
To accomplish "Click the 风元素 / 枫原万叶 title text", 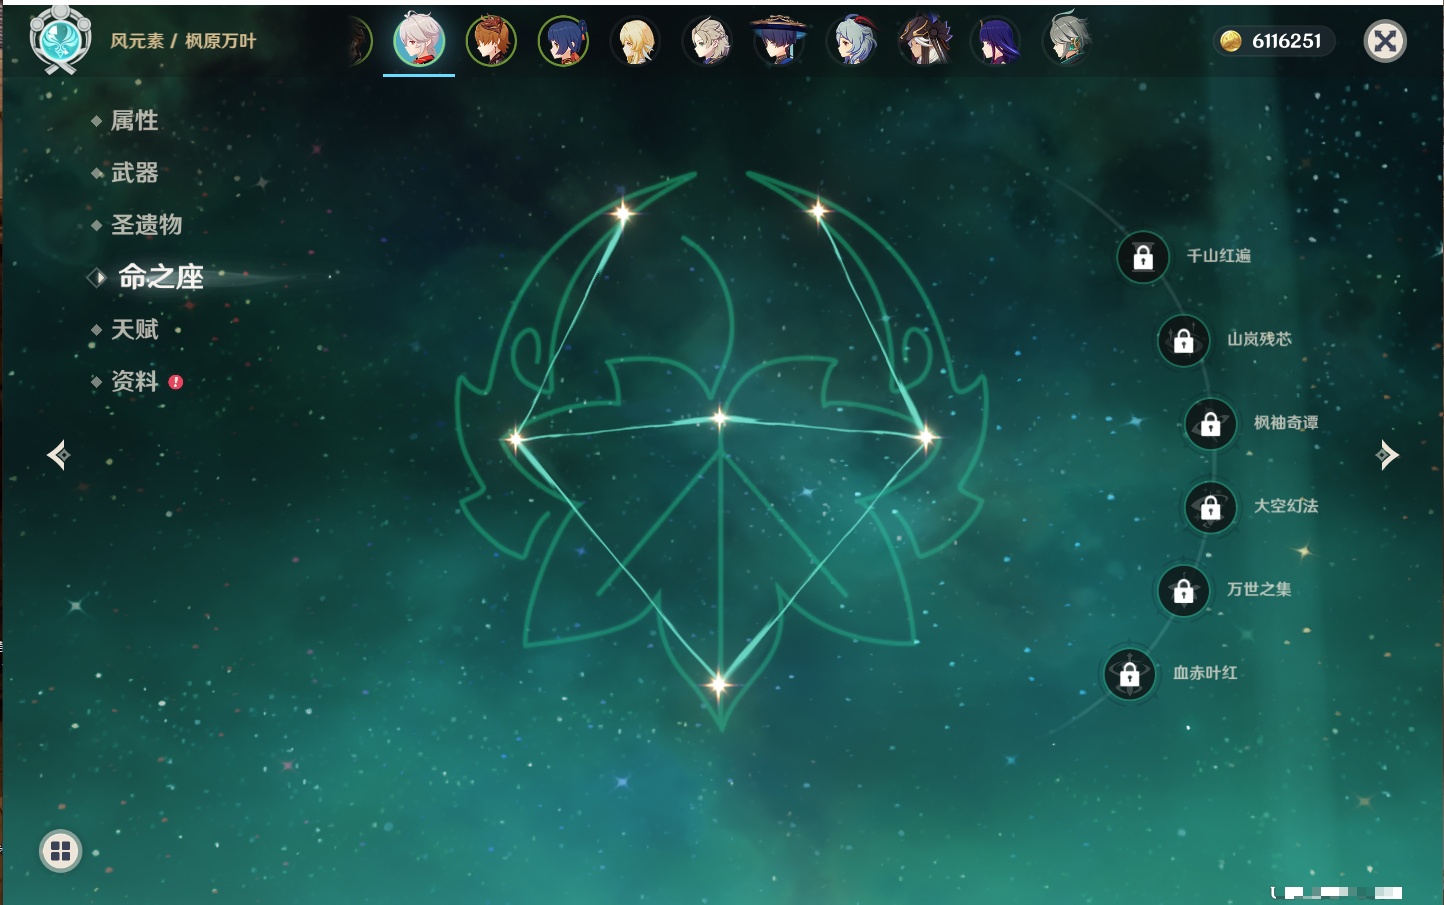I will pos(183,41).
